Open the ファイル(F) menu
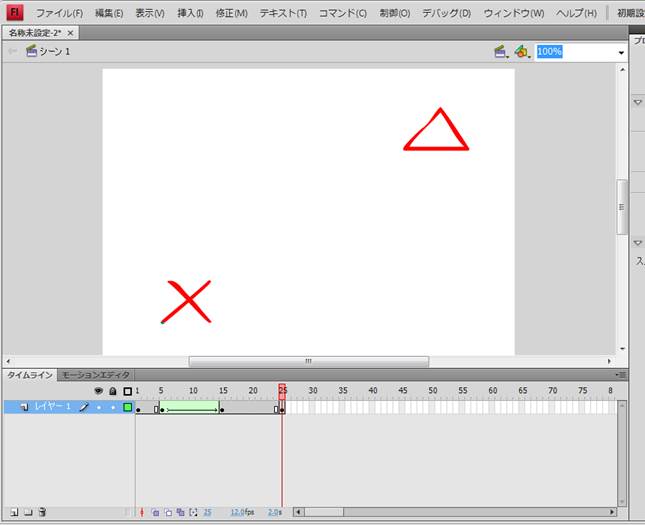Image resolution: width=645 pixels, height=525 pixels. 59,13
